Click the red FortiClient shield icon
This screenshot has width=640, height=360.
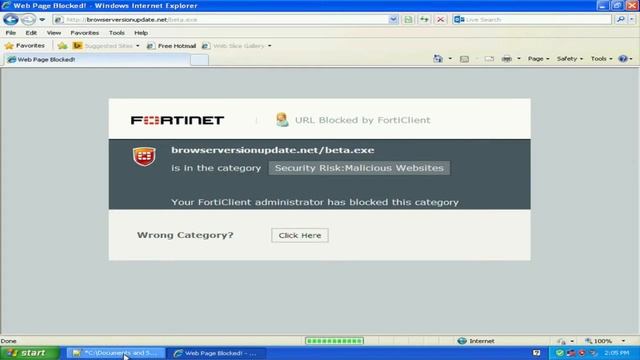[x=144, y=156]
